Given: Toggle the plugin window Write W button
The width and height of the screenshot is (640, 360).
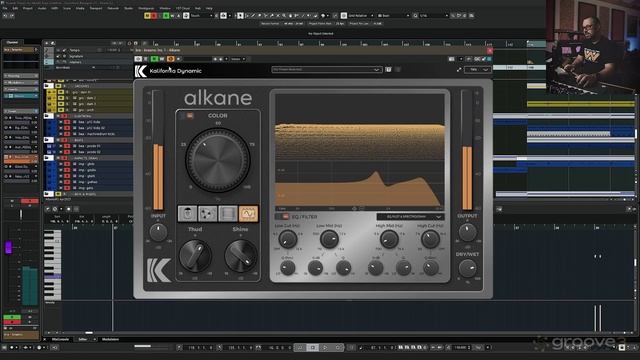Looking at the screenshot, I should point(162,59).
